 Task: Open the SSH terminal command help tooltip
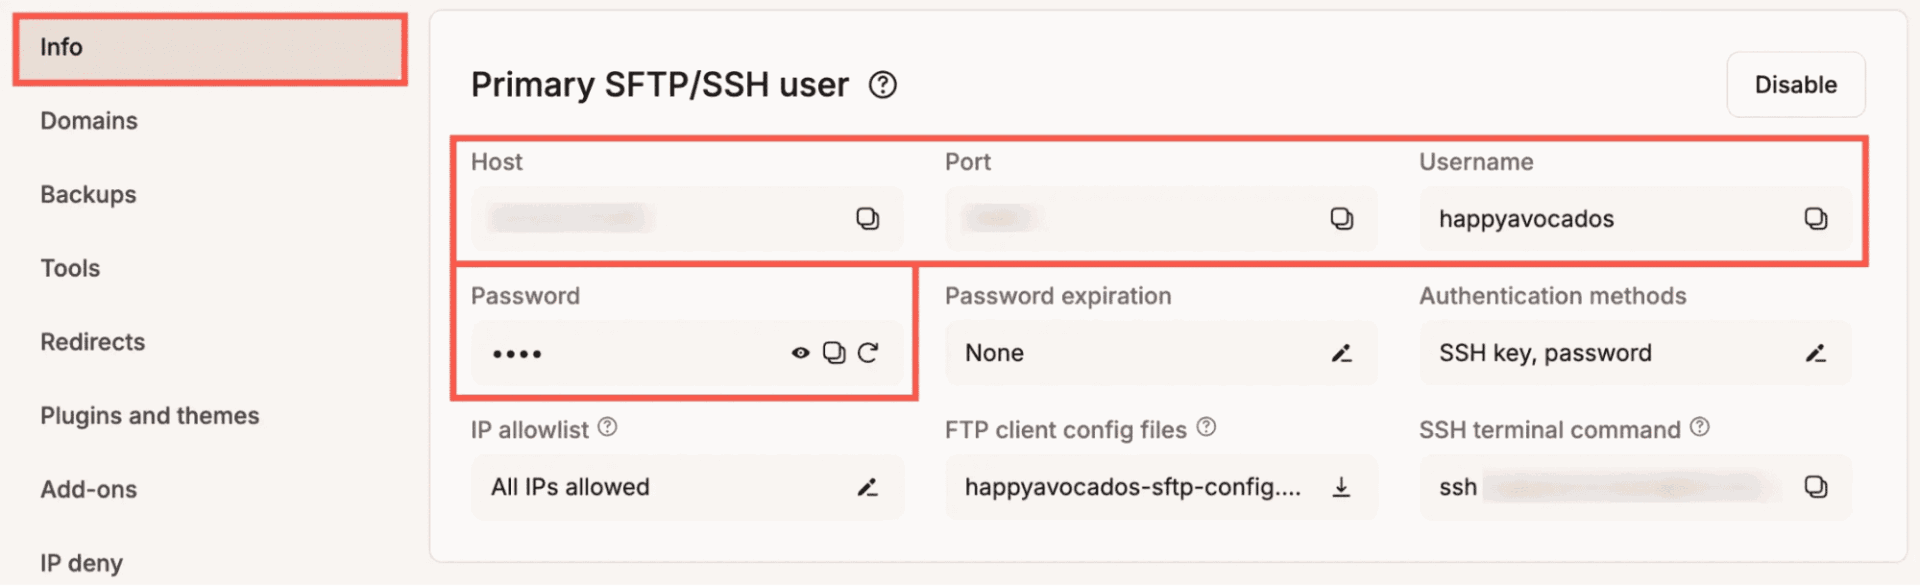(1700, 425)
